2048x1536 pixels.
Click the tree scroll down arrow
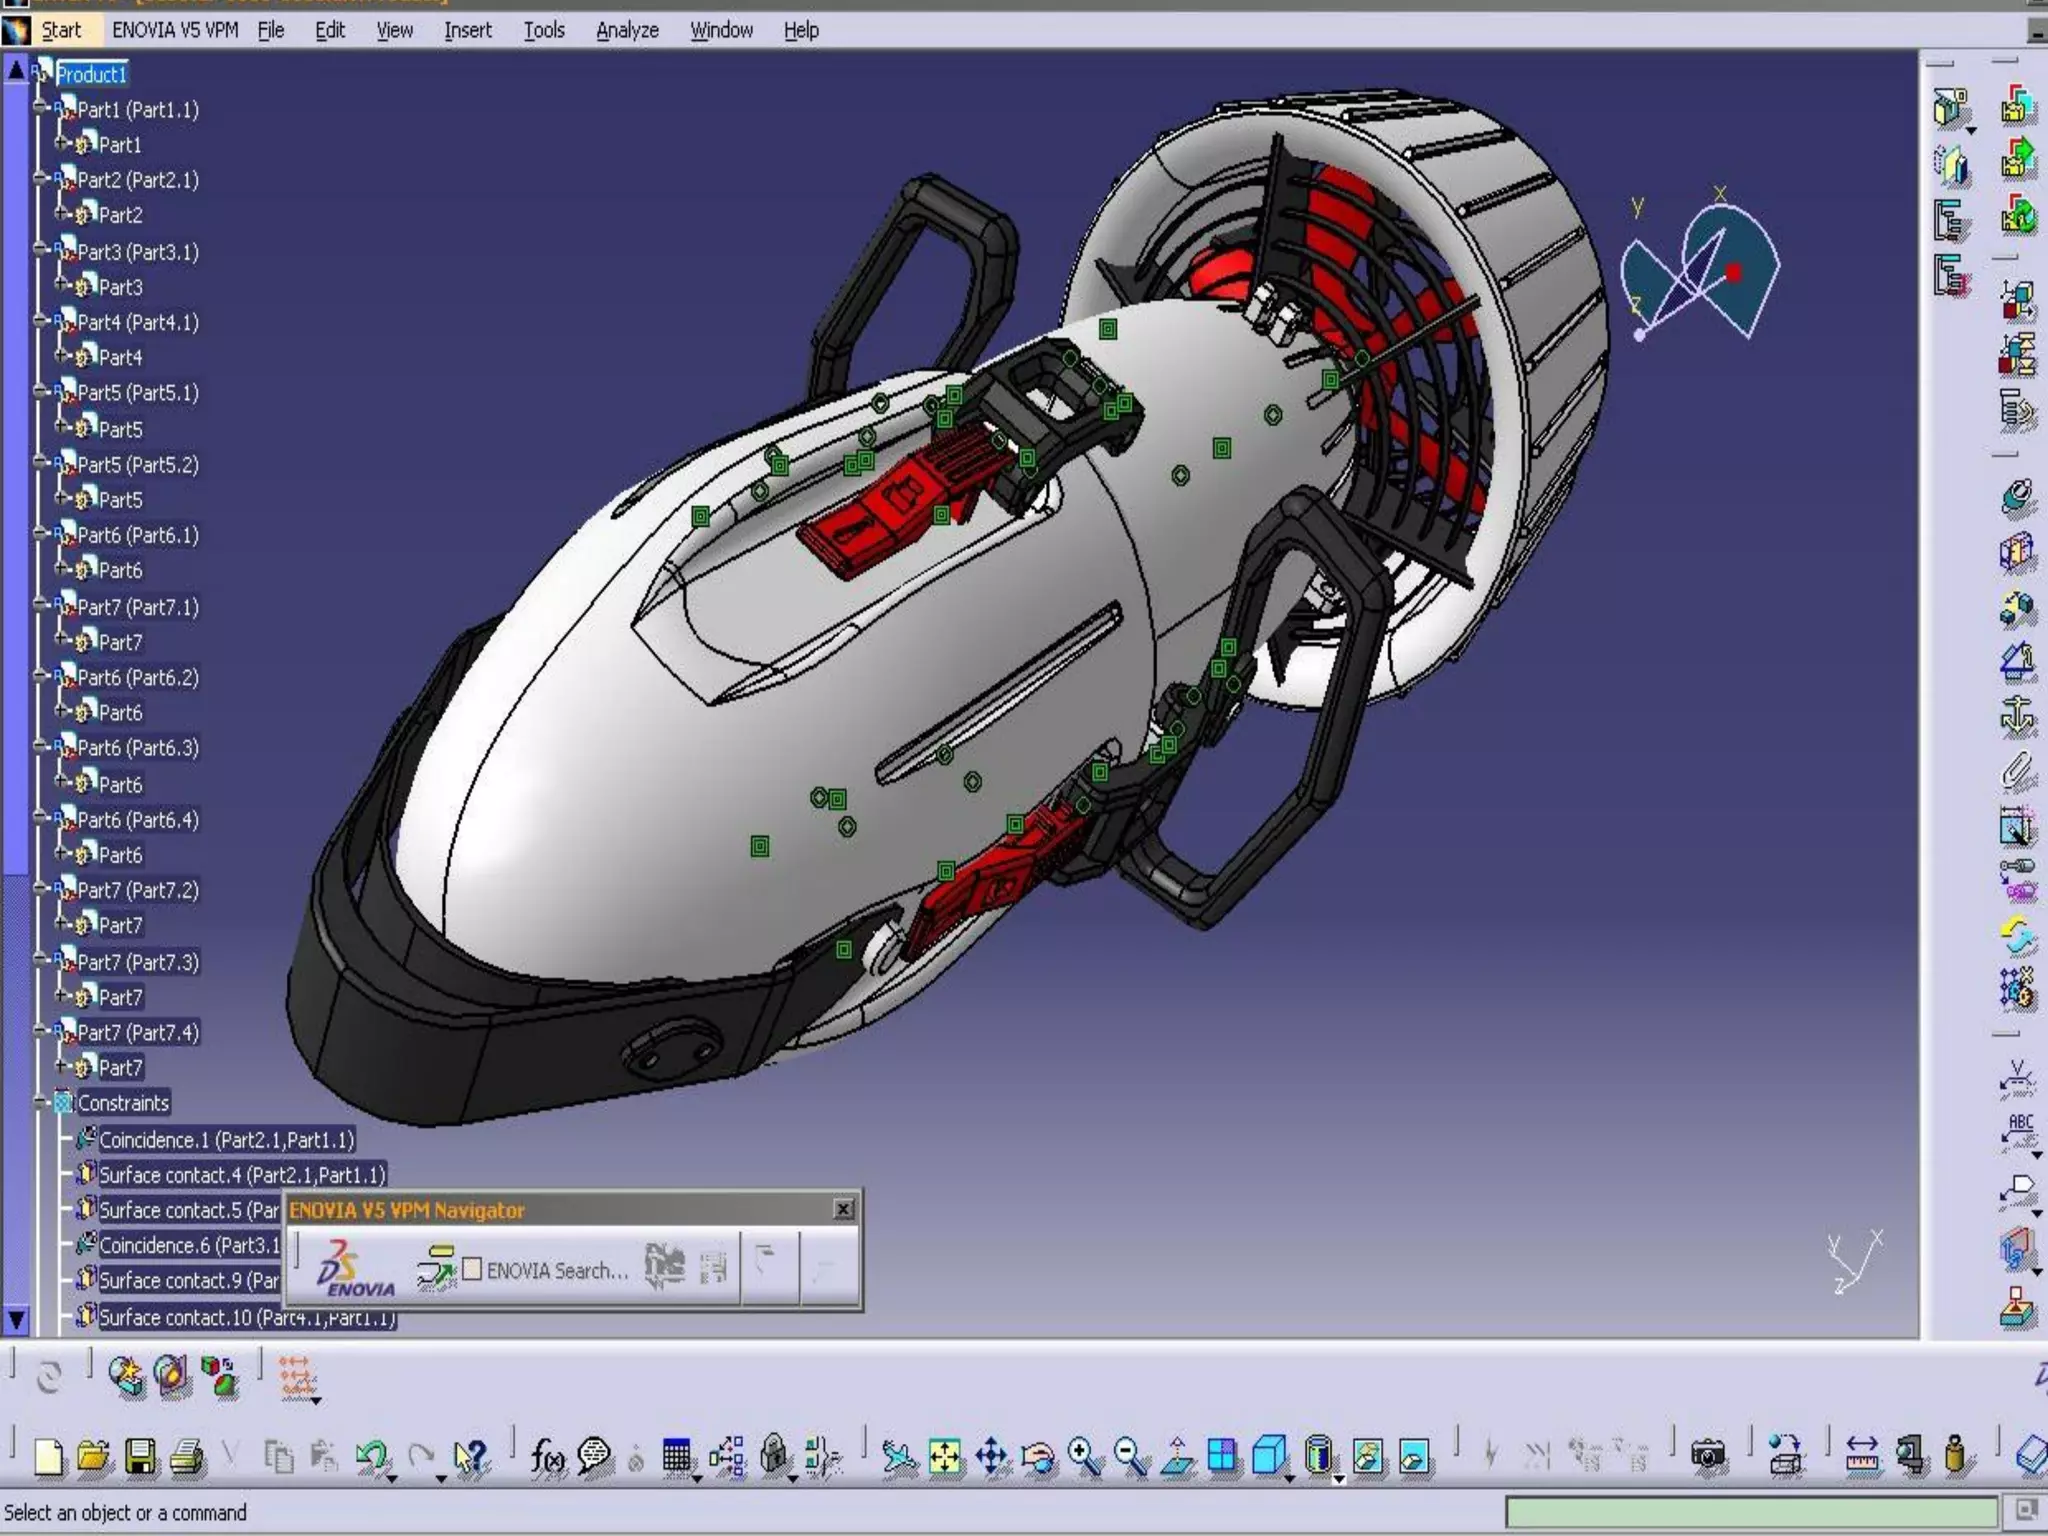point(16,1320)
